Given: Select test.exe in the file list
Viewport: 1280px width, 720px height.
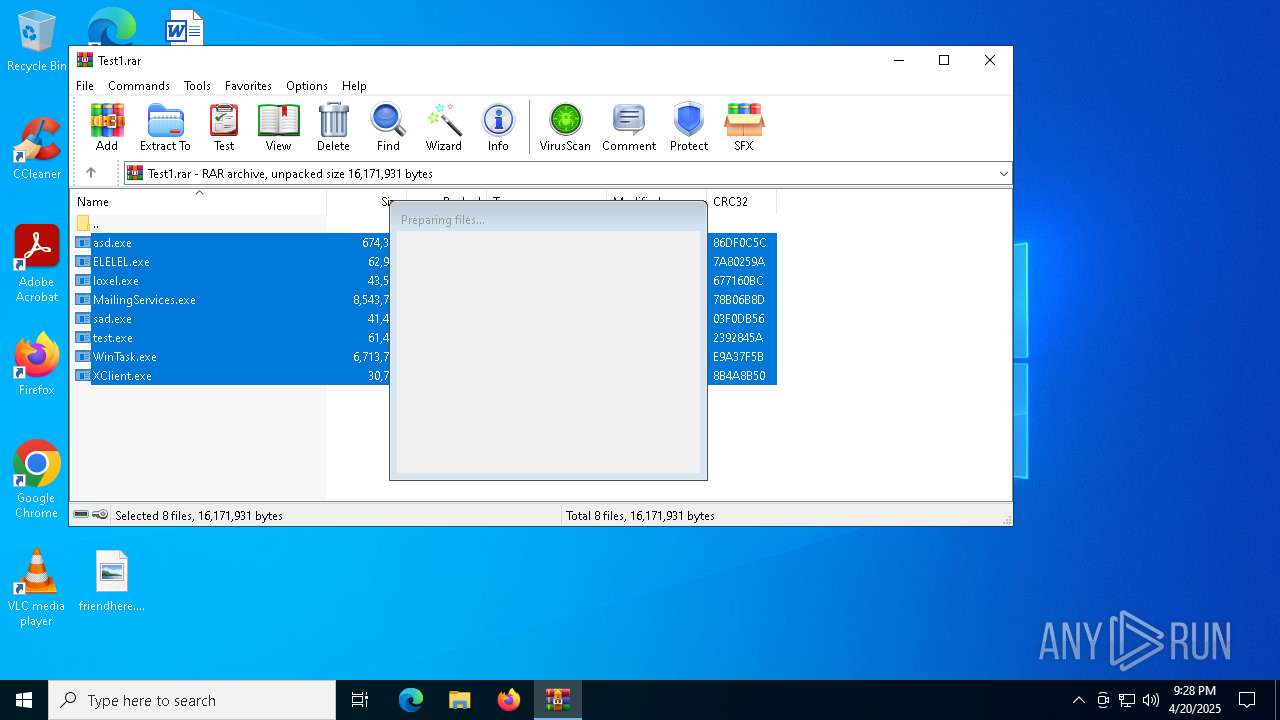Looking at the screenshot, I should coord(113,338).
